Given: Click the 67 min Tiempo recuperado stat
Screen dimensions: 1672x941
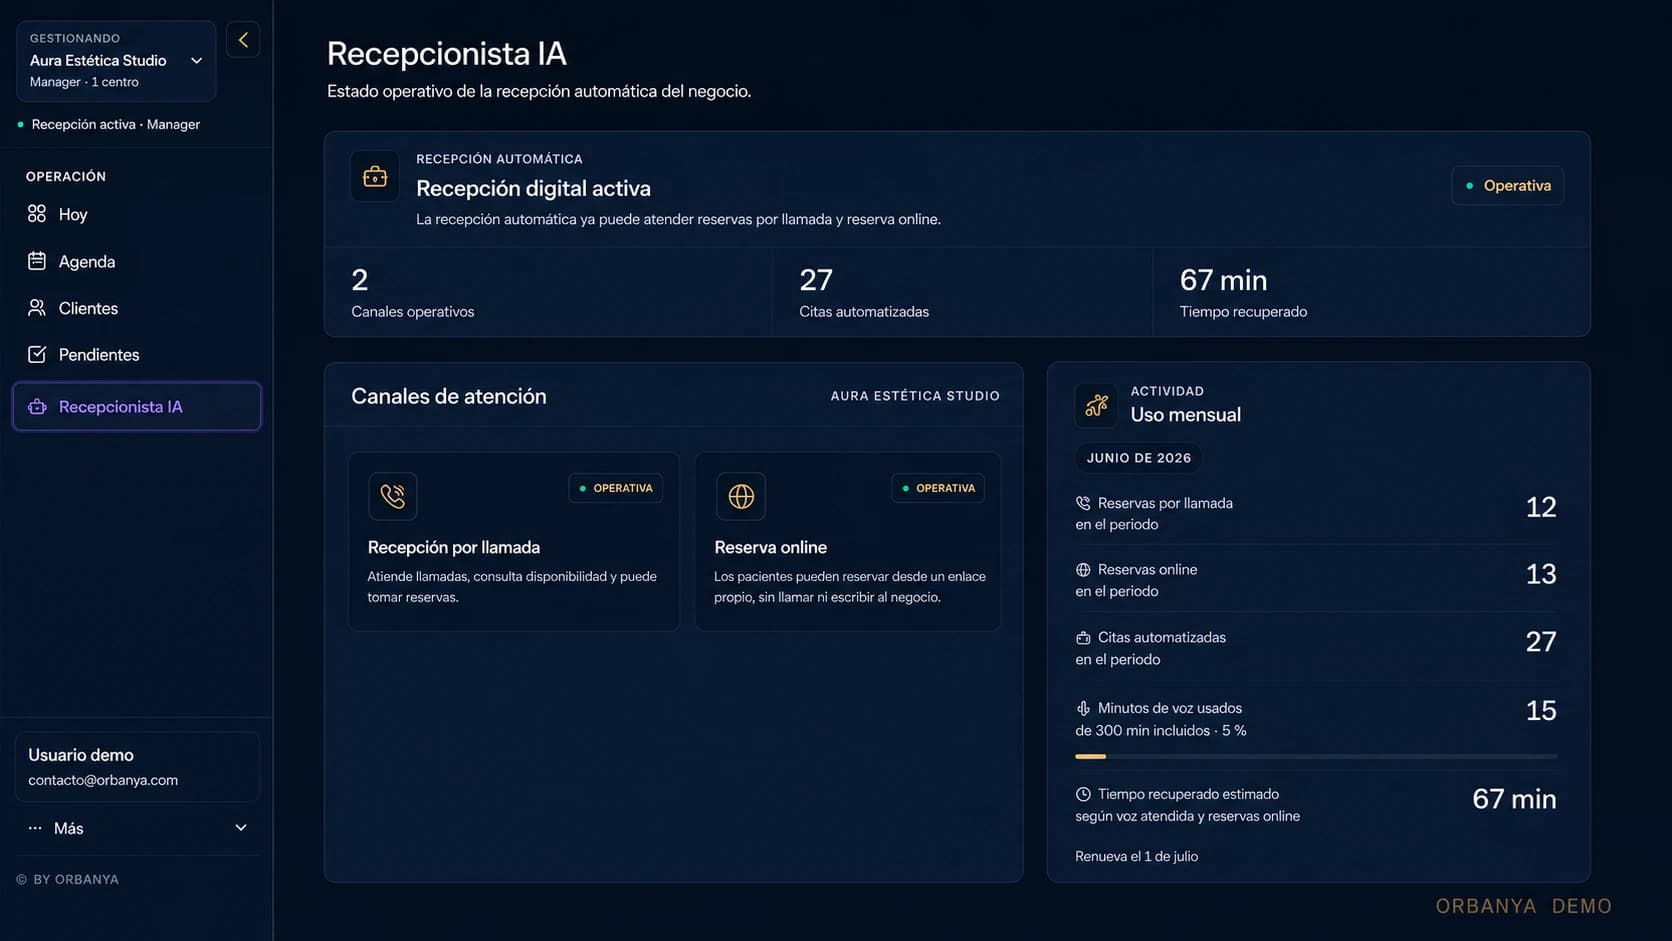Looking at the screenshot, I should pos(1371,292).
